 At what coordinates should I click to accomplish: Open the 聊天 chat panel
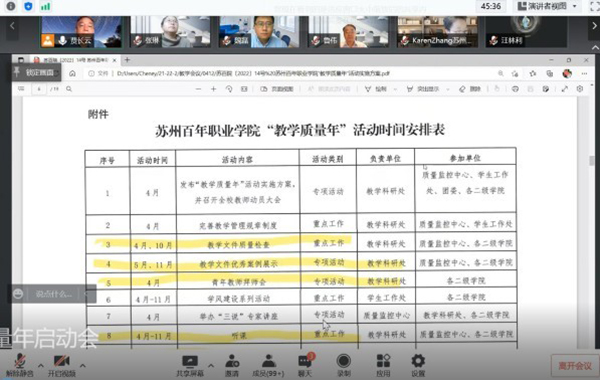tap(305, 365)
